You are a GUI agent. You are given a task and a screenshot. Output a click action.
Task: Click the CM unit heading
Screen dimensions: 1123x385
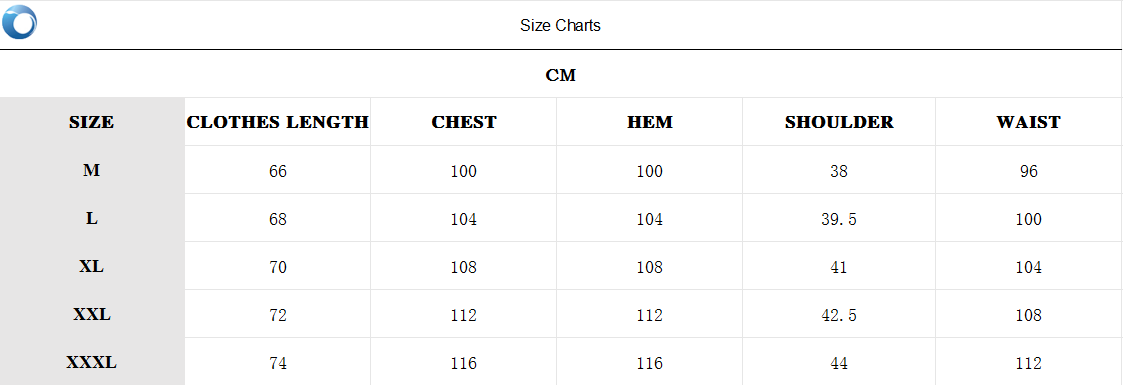click(560, 75)
